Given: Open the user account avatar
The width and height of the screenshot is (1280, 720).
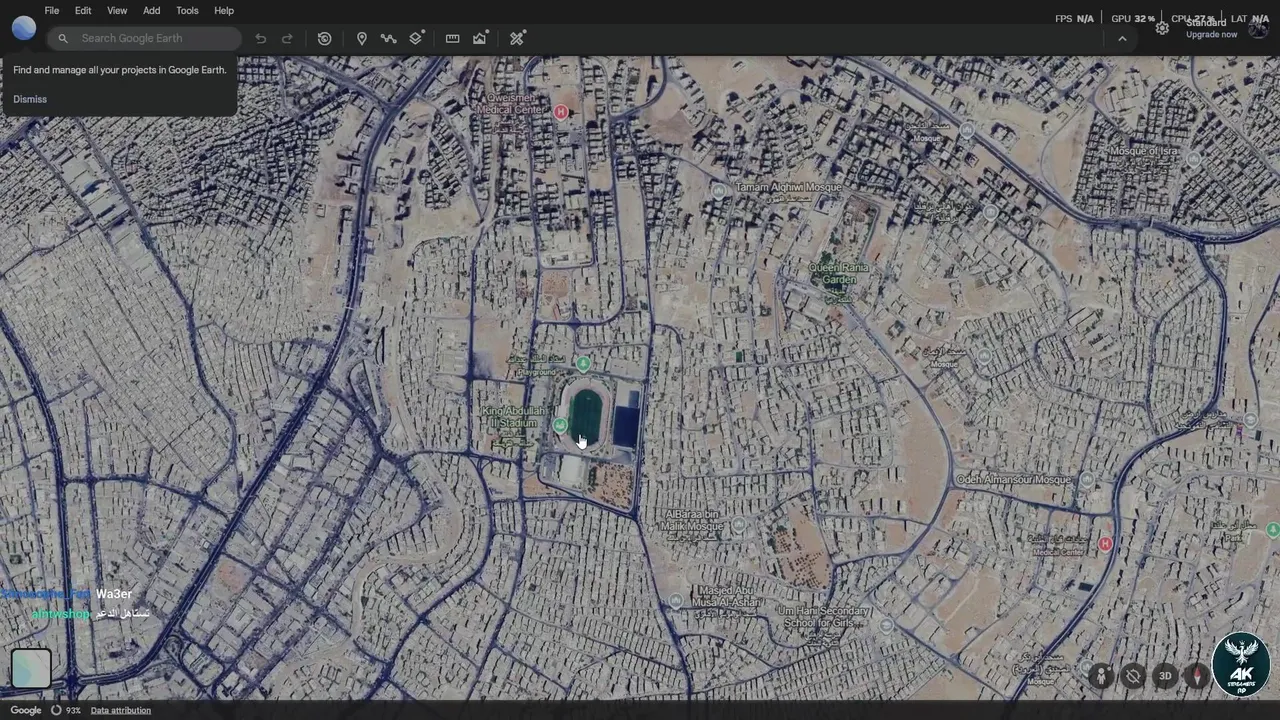Looking at the screenshot, I should (1258, 27).
